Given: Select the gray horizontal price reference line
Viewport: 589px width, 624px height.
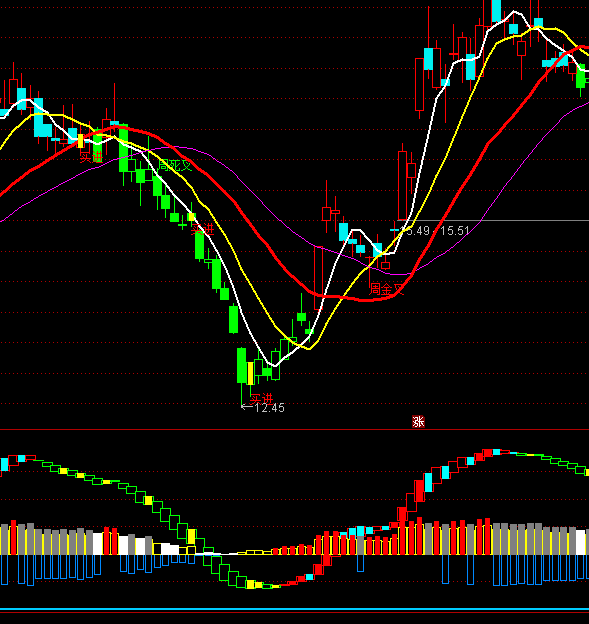Looking at the screenshot, I should point(493,220).
